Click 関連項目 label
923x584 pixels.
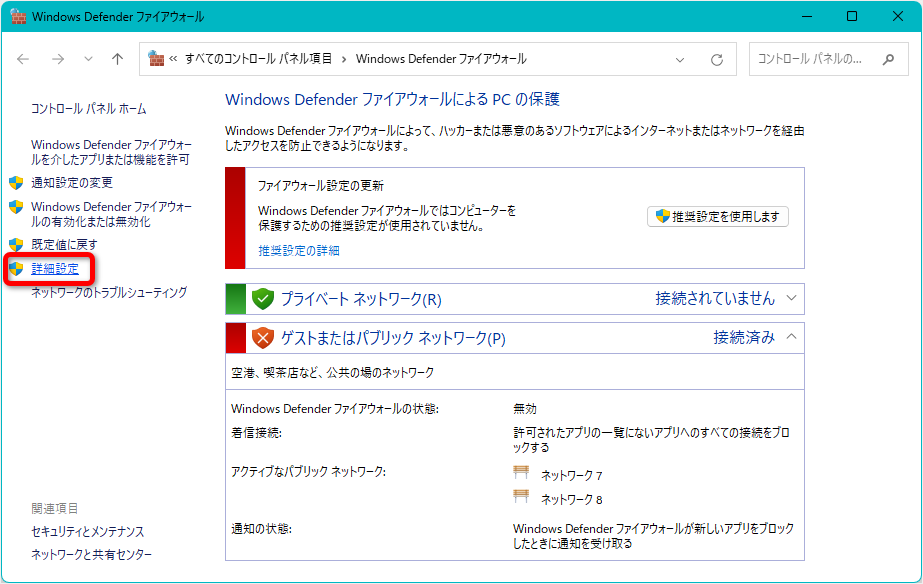(55, 509)
